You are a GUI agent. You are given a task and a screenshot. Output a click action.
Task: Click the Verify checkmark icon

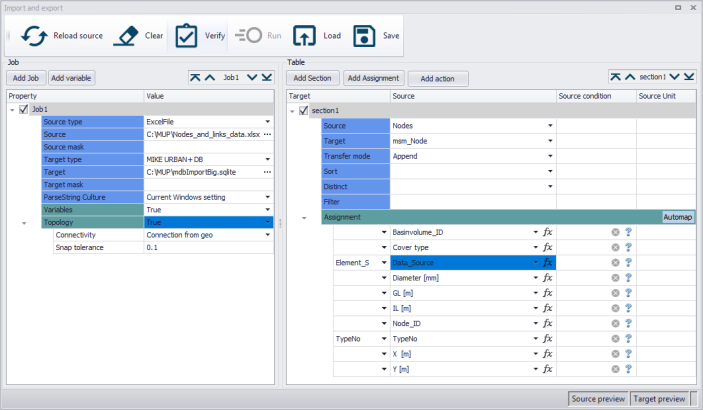pos(186,36)
